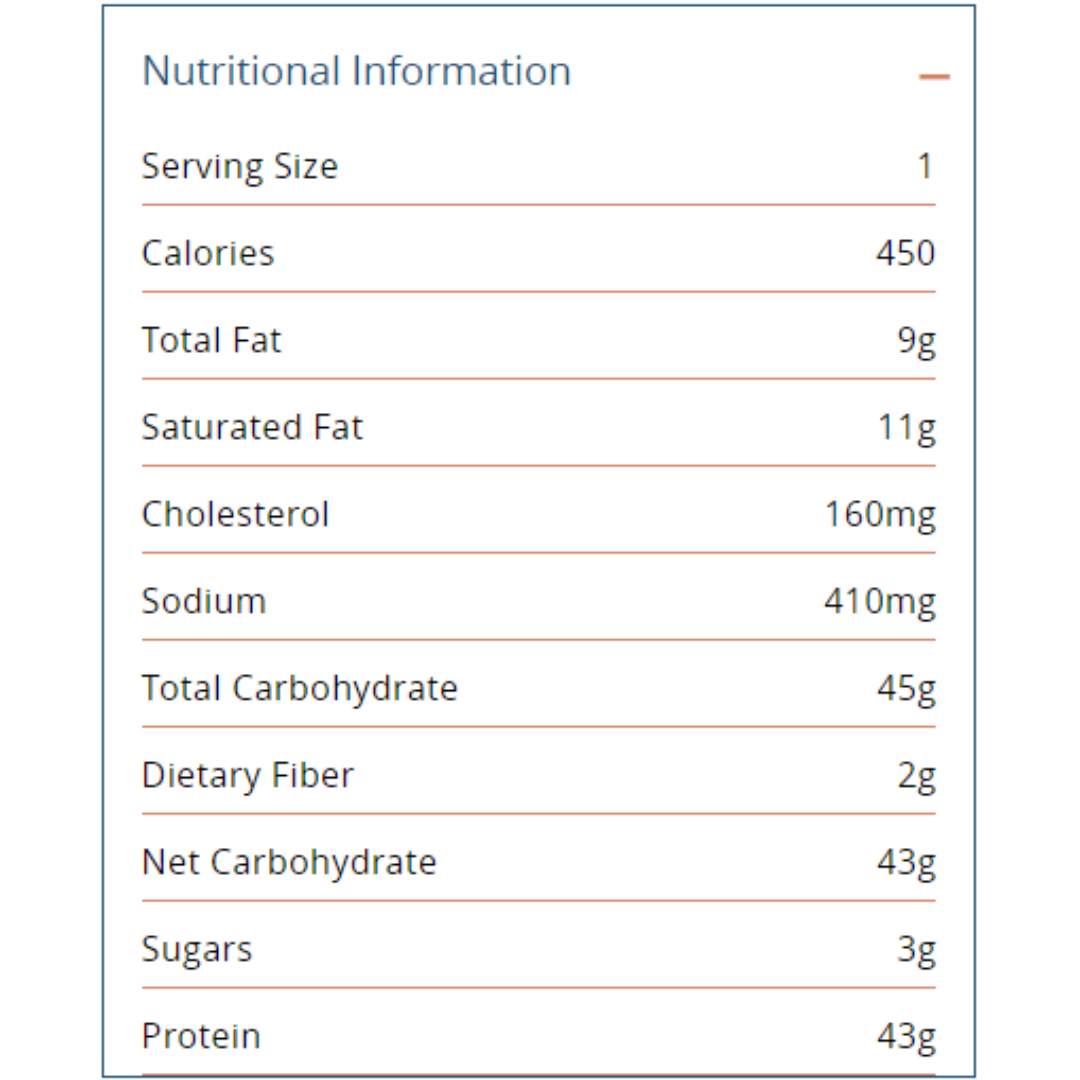The height and width of the screenshot is (1080, 1080).
Task: Click the 450 calories value
Action: pyautogui.click(x=905, y=253)
